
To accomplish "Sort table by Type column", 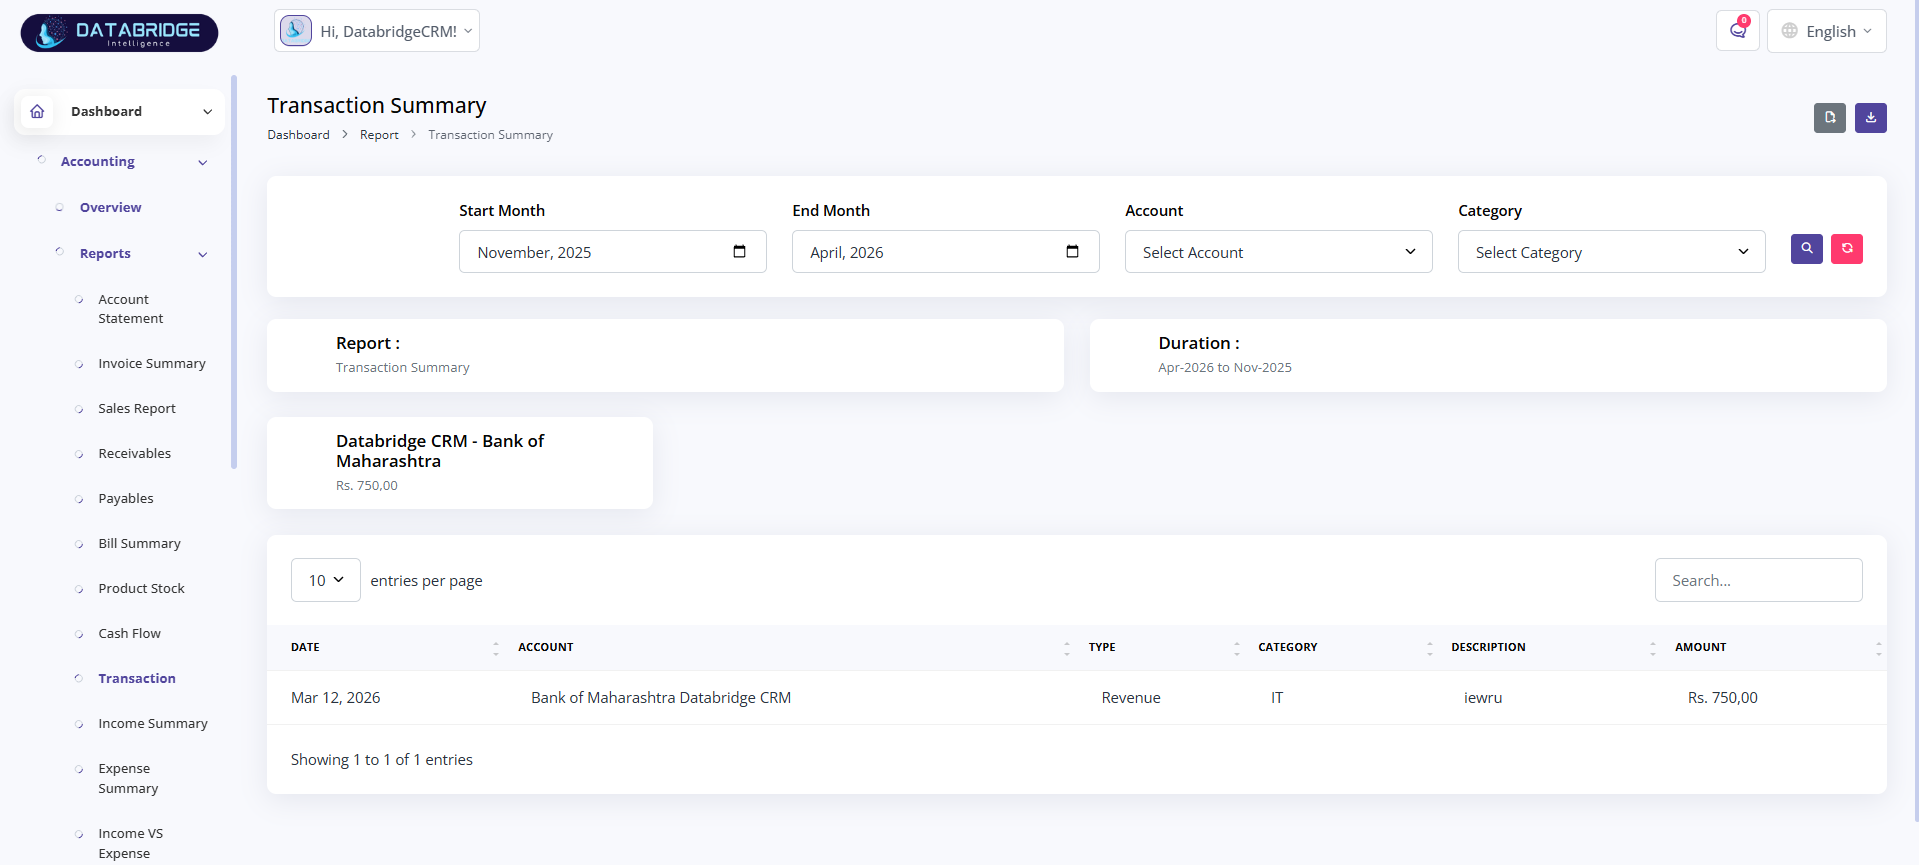I will pos(1237,648).
